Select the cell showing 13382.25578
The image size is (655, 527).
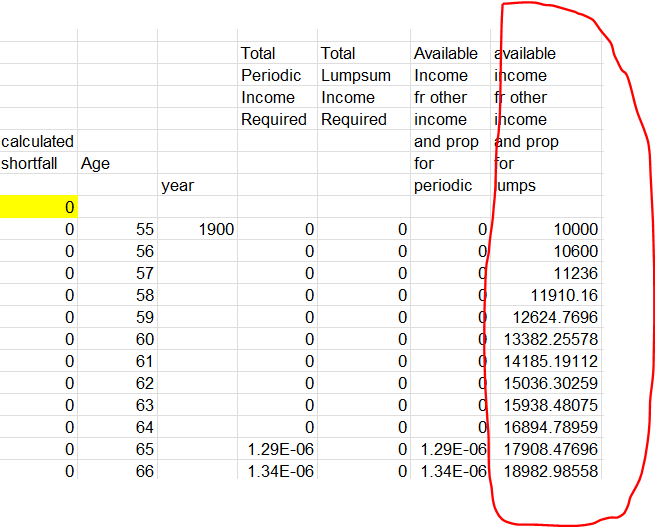(546, 339)
